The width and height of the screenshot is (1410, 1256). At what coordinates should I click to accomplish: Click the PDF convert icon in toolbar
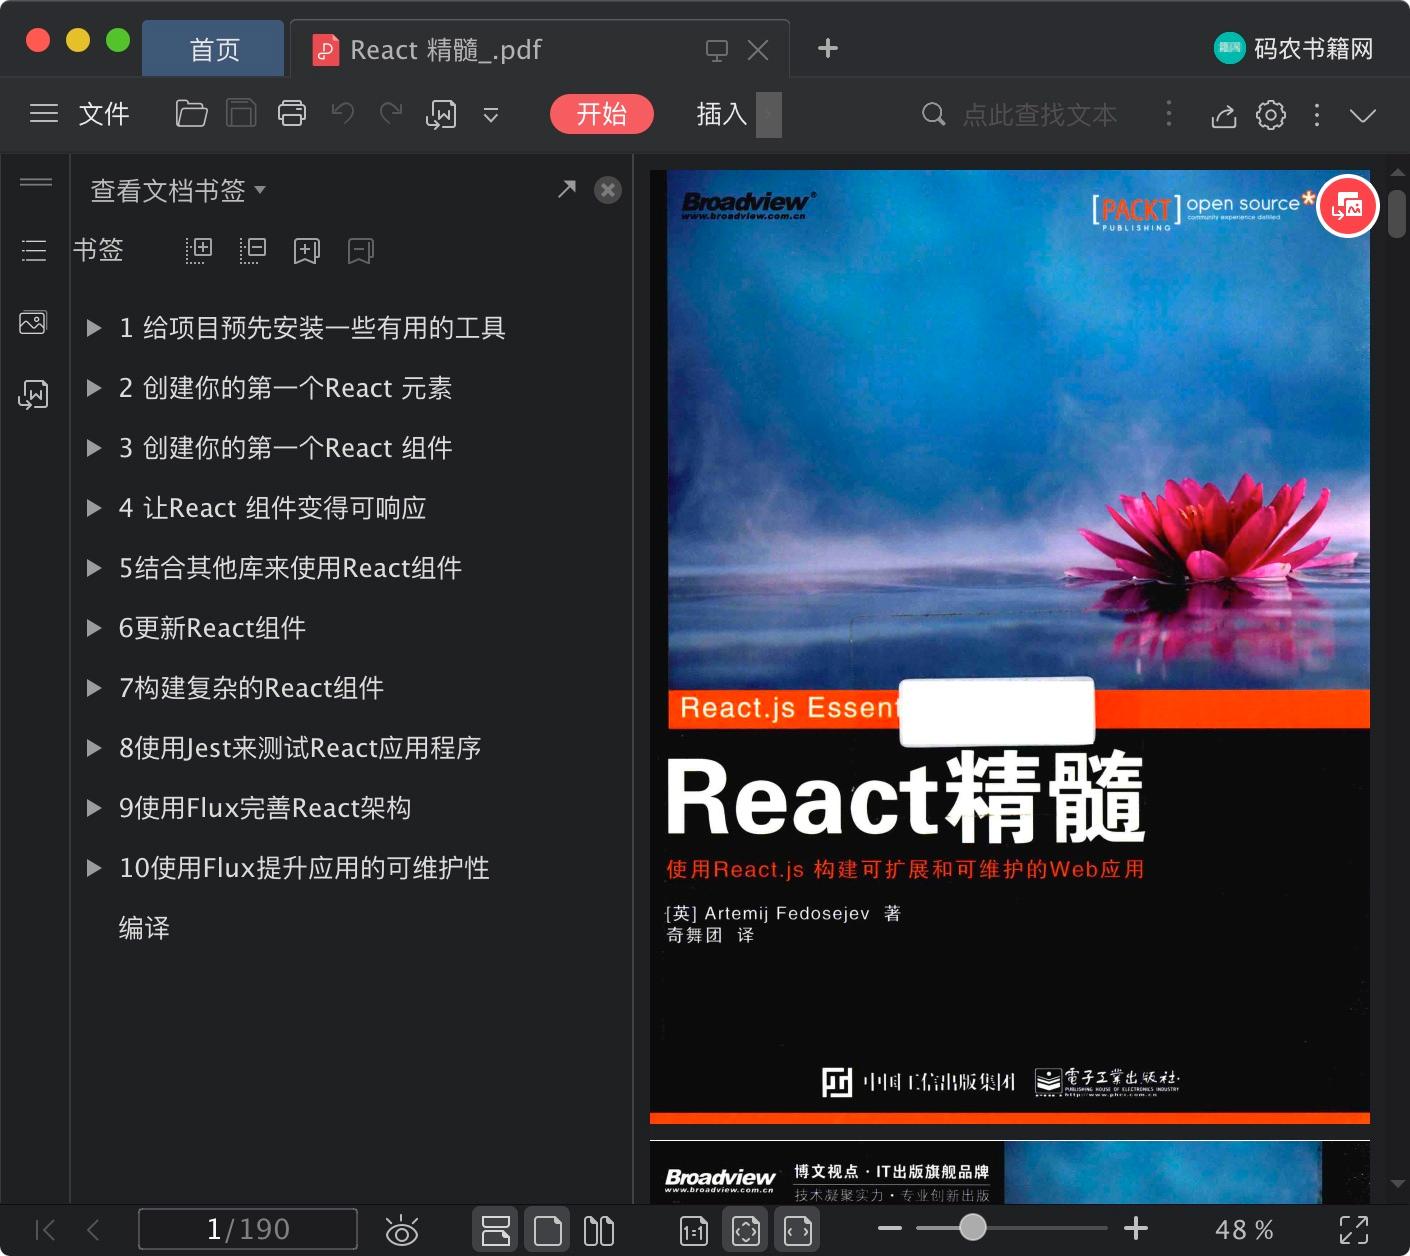pos(441,115)
